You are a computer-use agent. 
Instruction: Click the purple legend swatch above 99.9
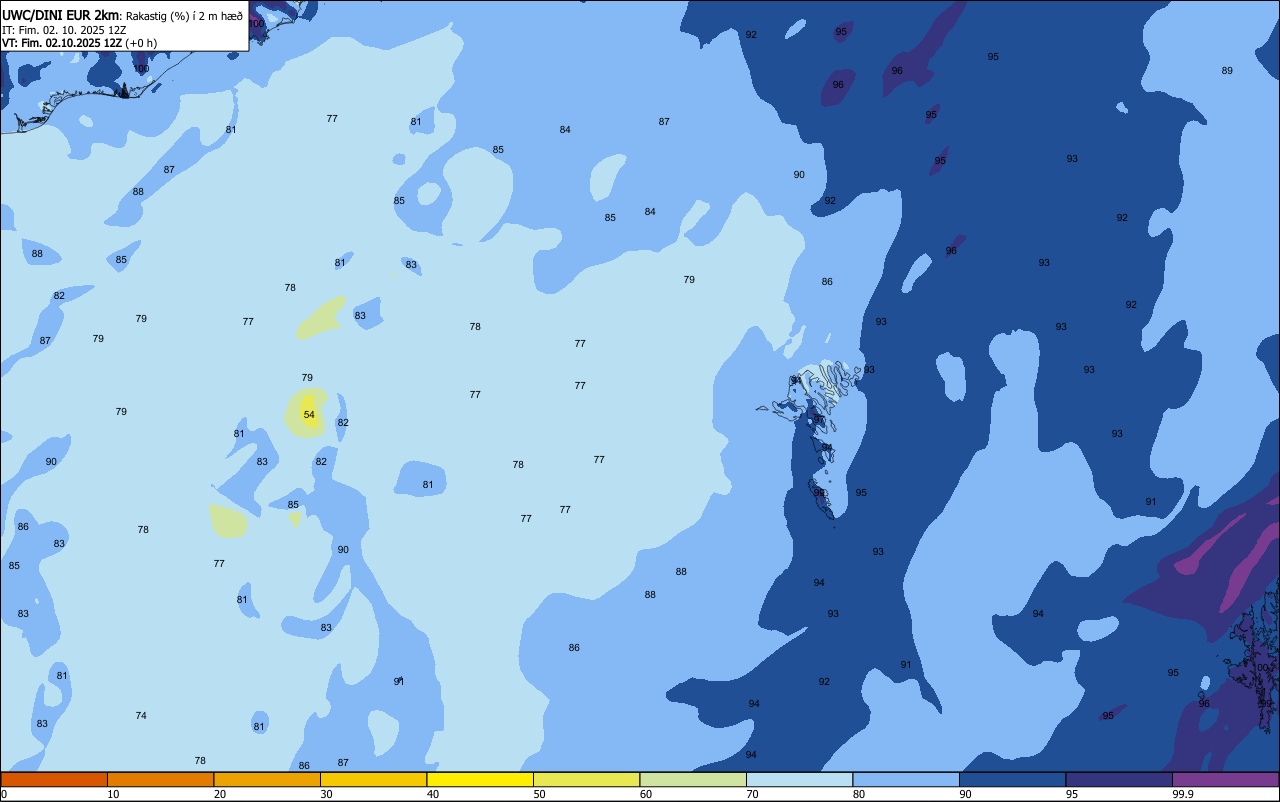tap(1225, 779)
